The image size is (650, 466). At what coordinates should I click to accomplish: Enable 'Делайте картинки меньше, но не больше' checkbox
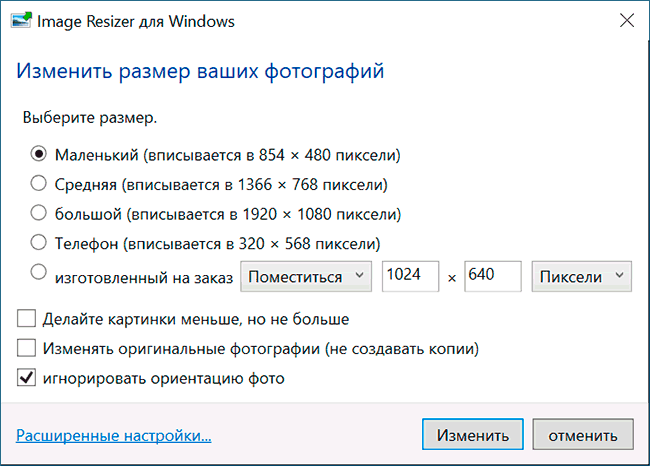(26, 320)
